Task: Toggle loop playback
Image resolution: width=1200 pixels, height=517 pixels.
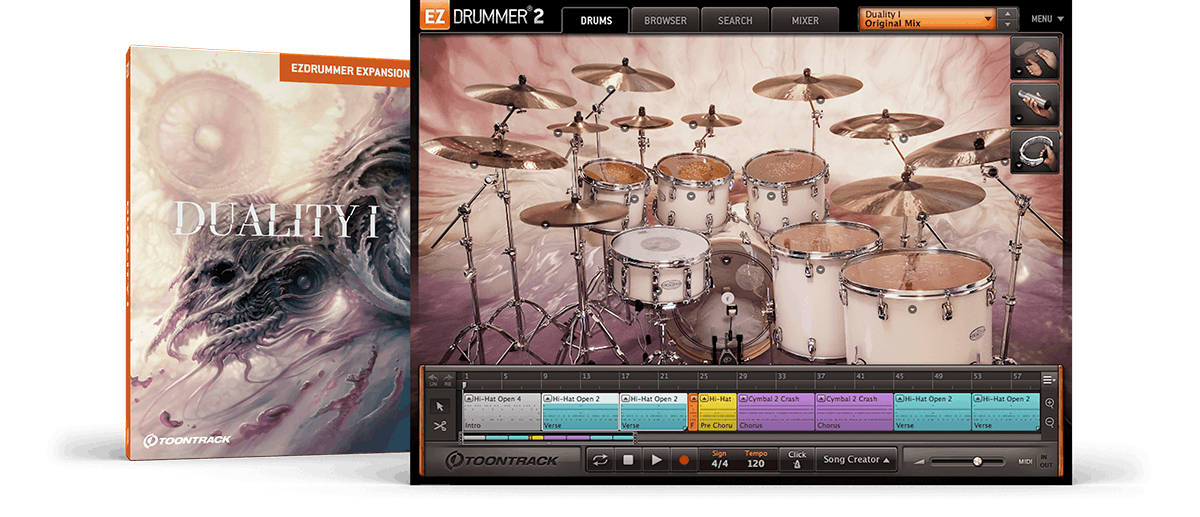Action: 600,460
